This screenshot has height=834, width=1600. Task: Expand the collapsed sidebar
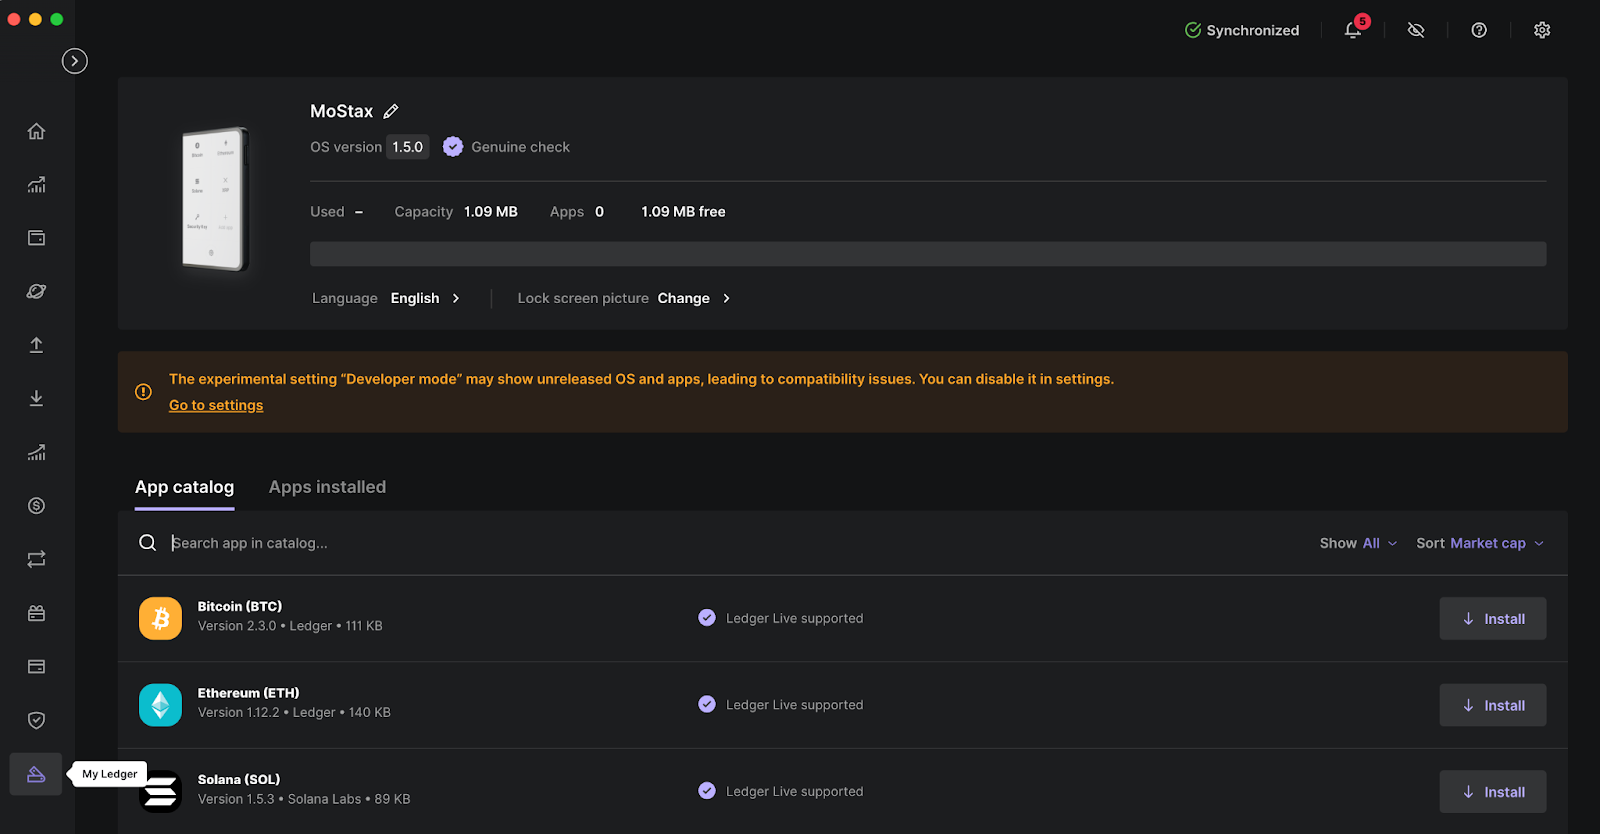pyautogui.click(x=74, y=61)
